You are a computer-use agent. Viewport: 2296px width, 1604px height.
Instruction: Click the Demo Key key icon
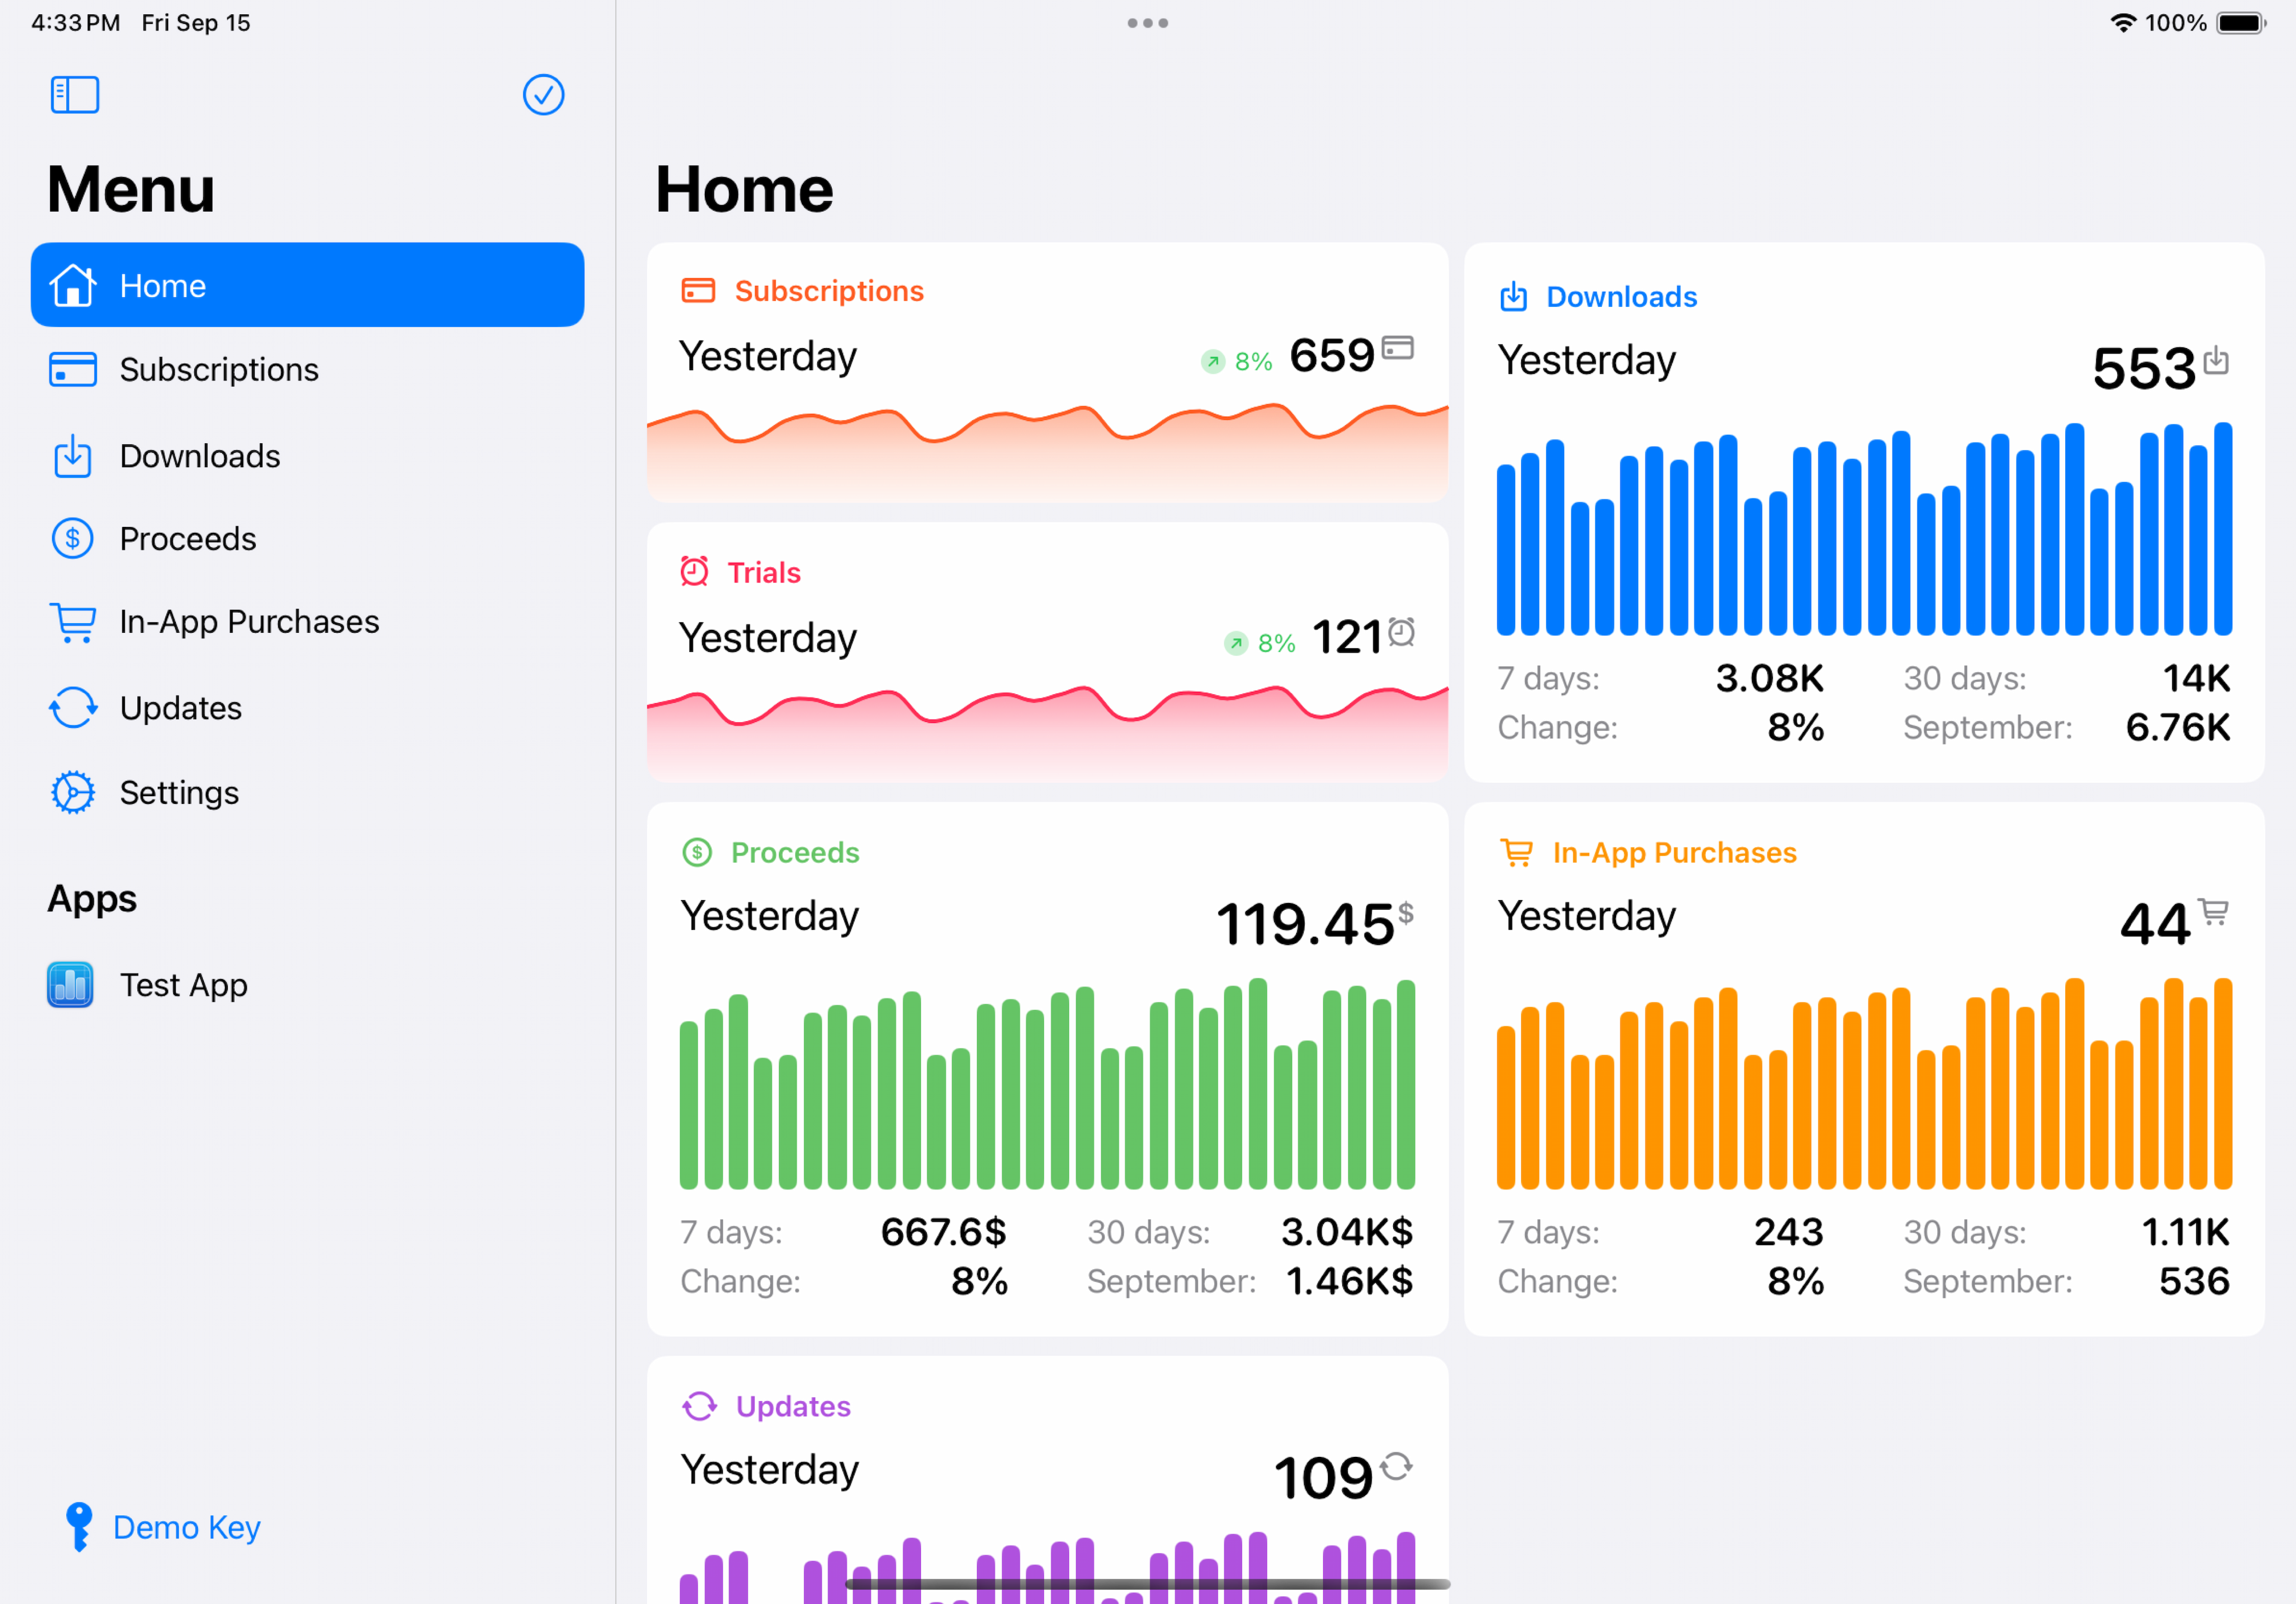click(x=78, y=1526)
